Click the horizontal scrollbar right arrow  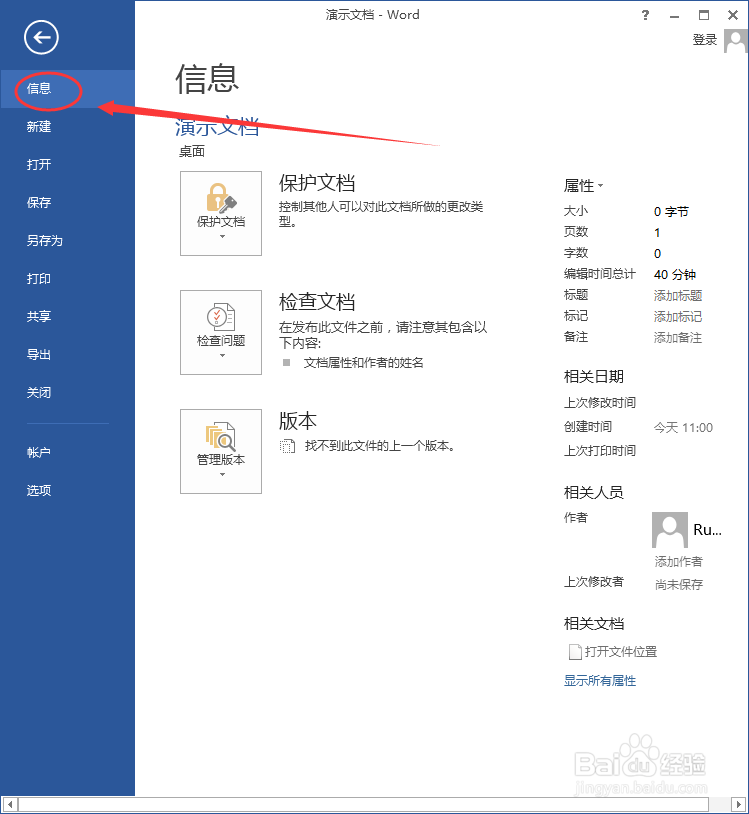[739, 805]
